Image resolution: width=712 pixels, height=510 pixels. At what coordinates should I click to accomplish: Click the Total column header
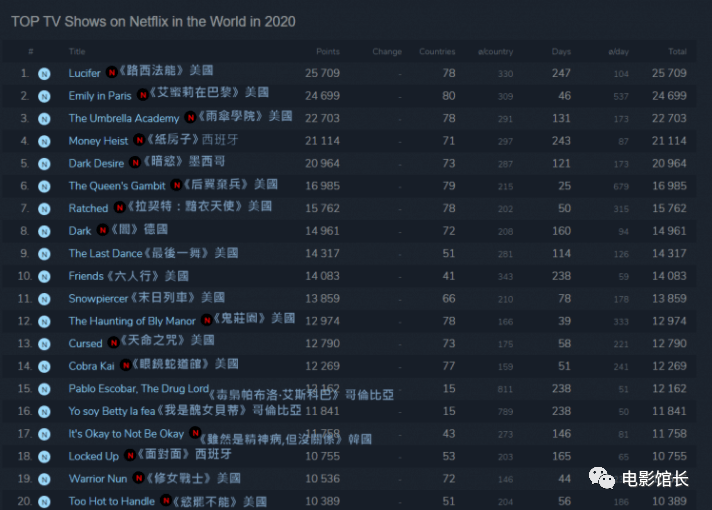677,51
